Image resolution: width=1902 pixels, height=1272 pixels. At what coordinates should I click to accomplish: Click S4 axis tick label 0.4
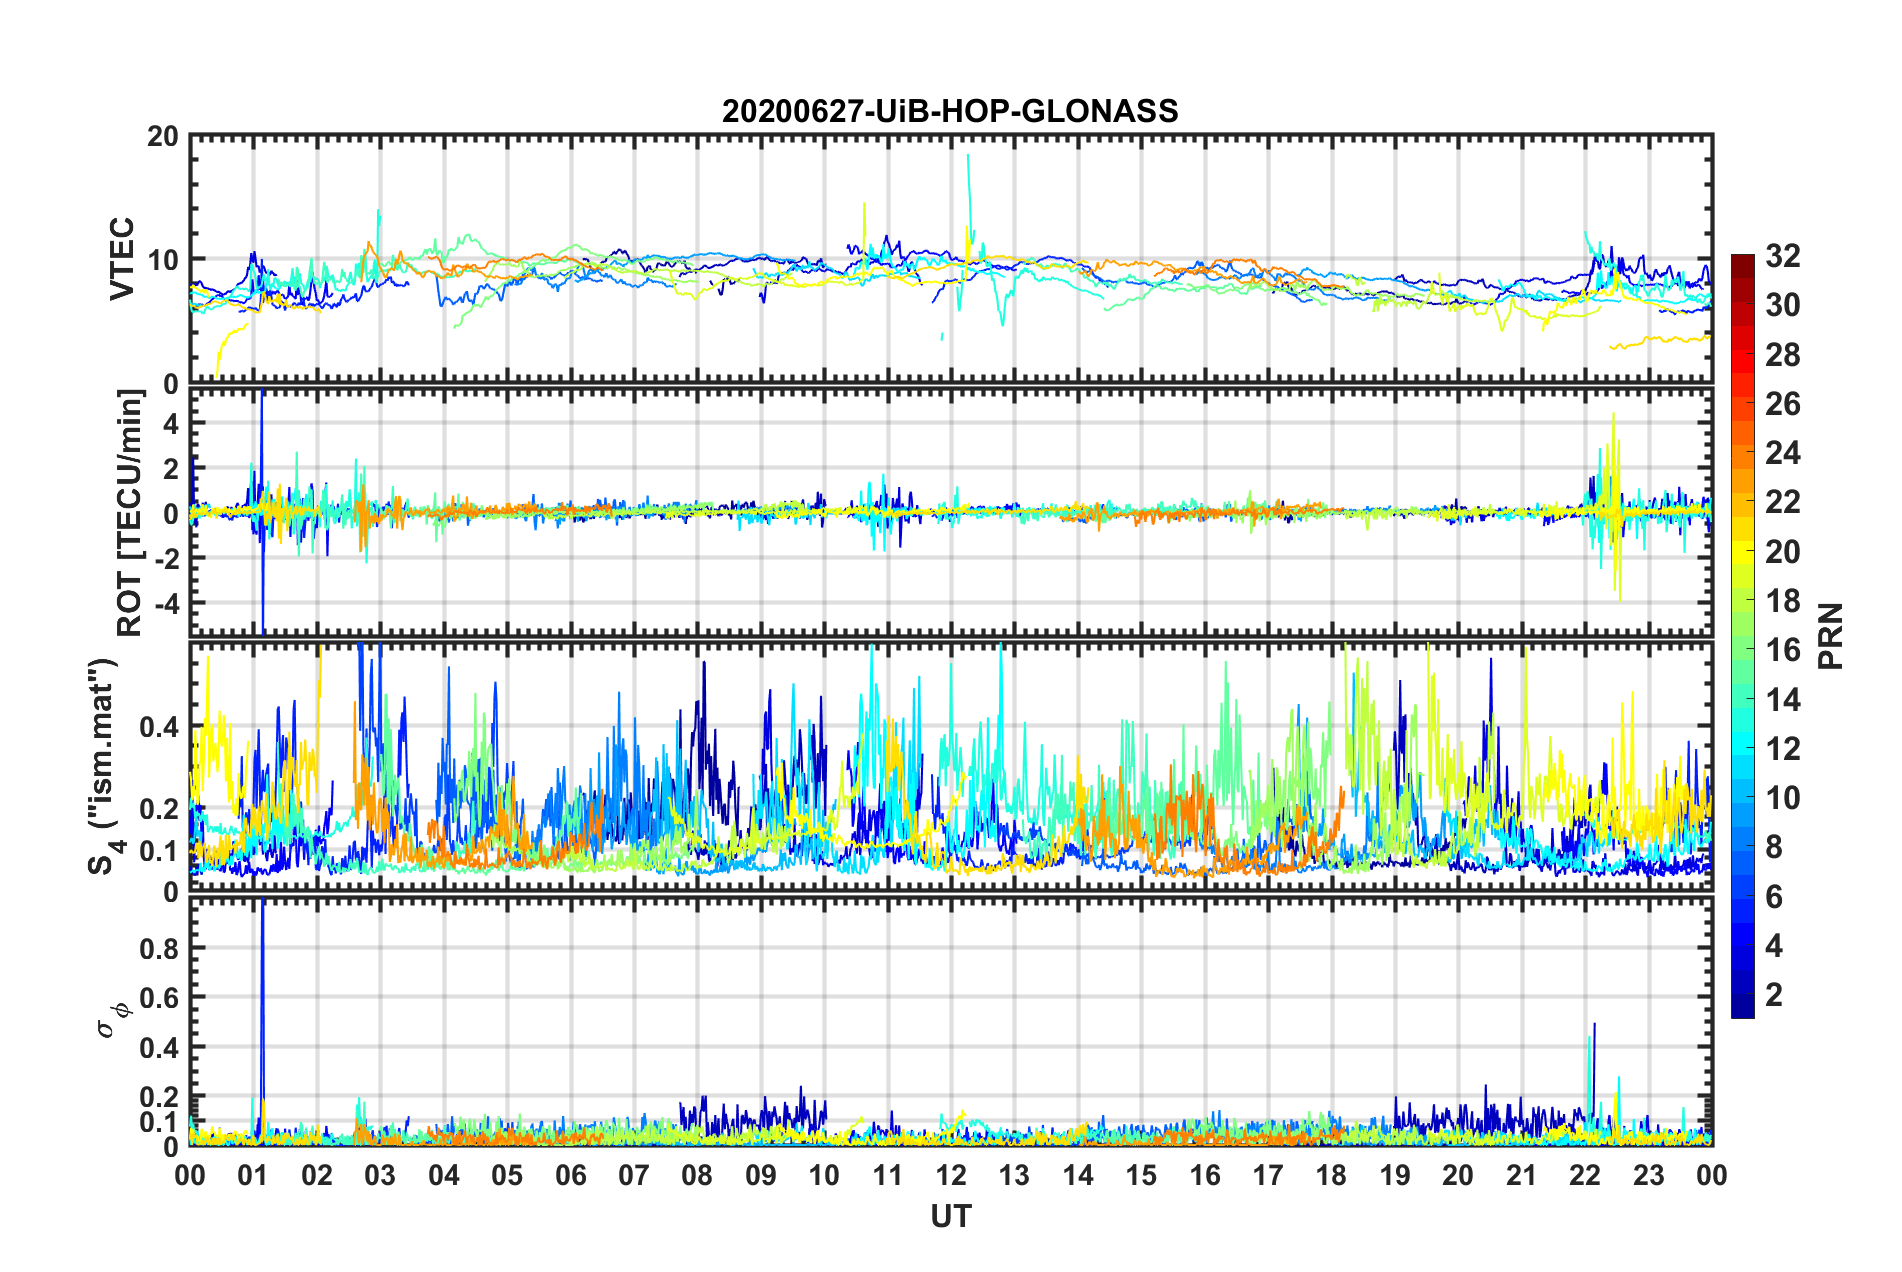[x=160, y=727]
